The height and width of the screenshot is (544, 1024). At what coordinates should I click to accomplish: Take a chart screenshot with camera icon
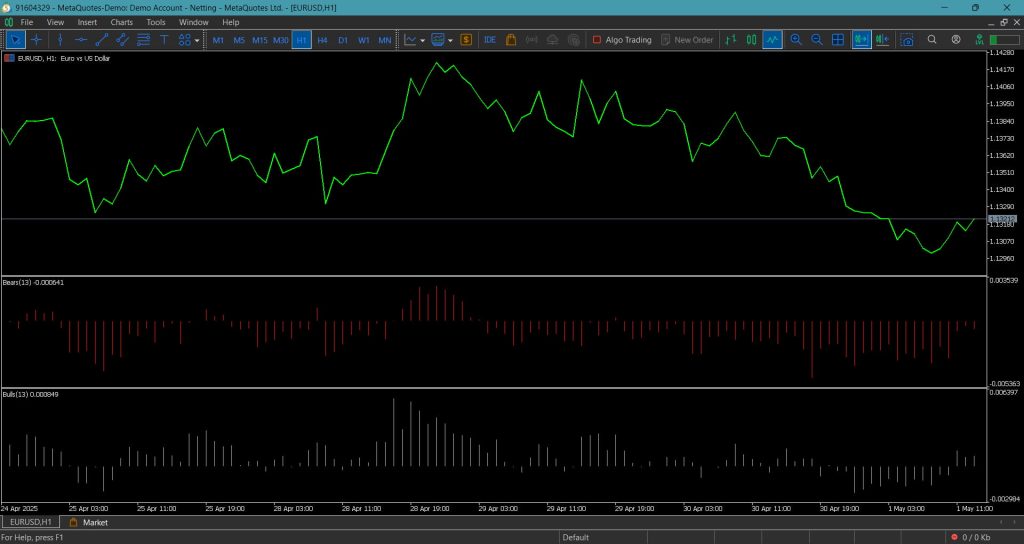(906, 40)
